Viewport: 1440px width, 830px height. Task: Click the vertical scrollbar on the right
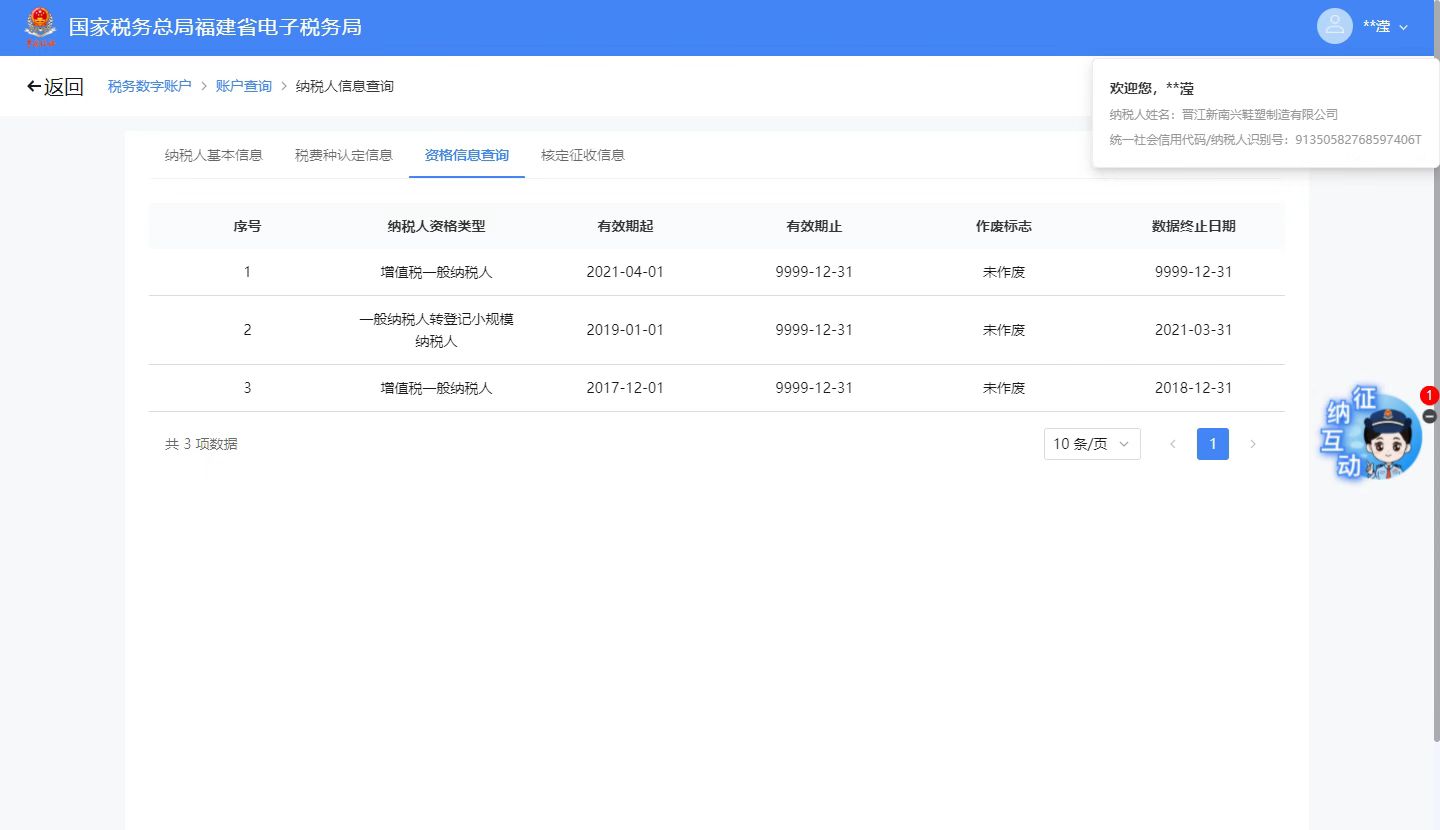[x=1435, y=400]
